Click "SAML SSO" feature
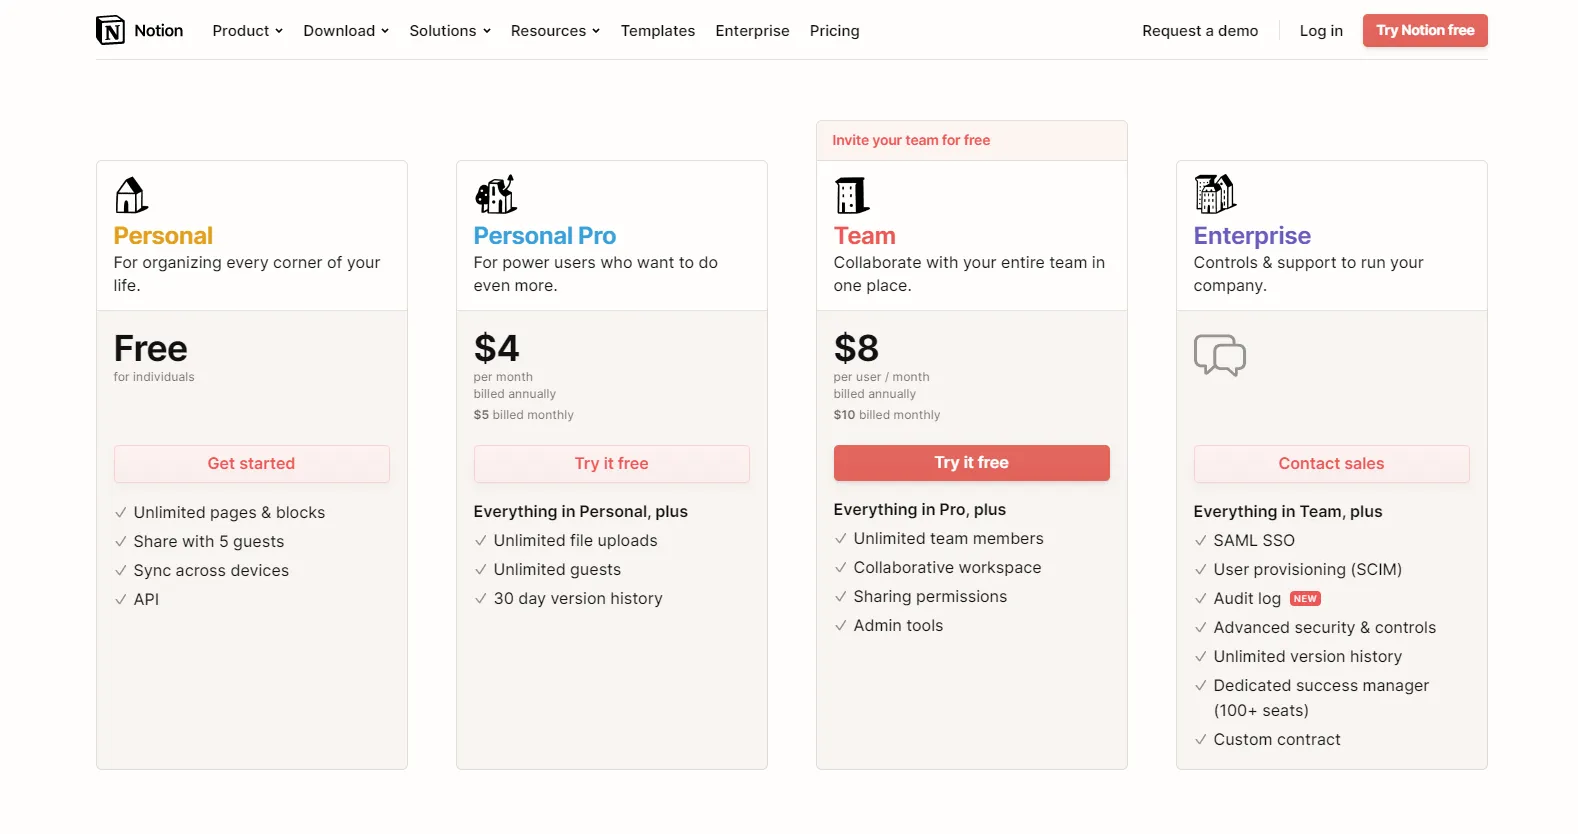This screenshot has height=834, width=1578. [1254, 541]
